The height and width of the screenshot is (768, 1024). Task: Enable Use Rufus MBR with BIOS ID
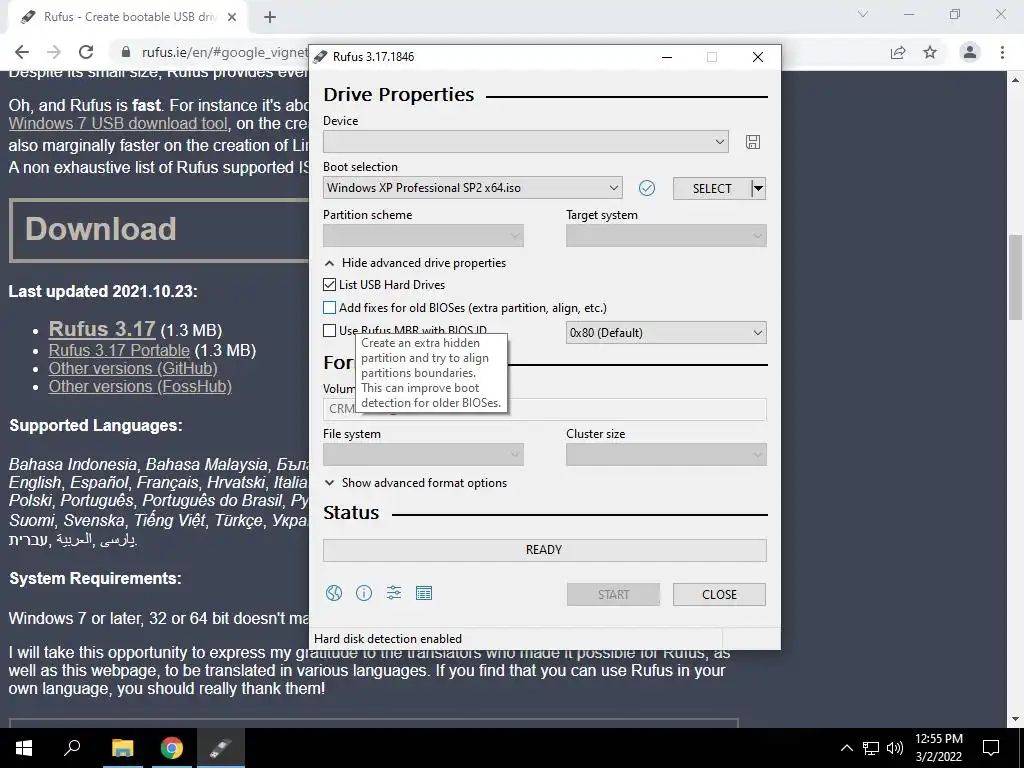[330, 330]
